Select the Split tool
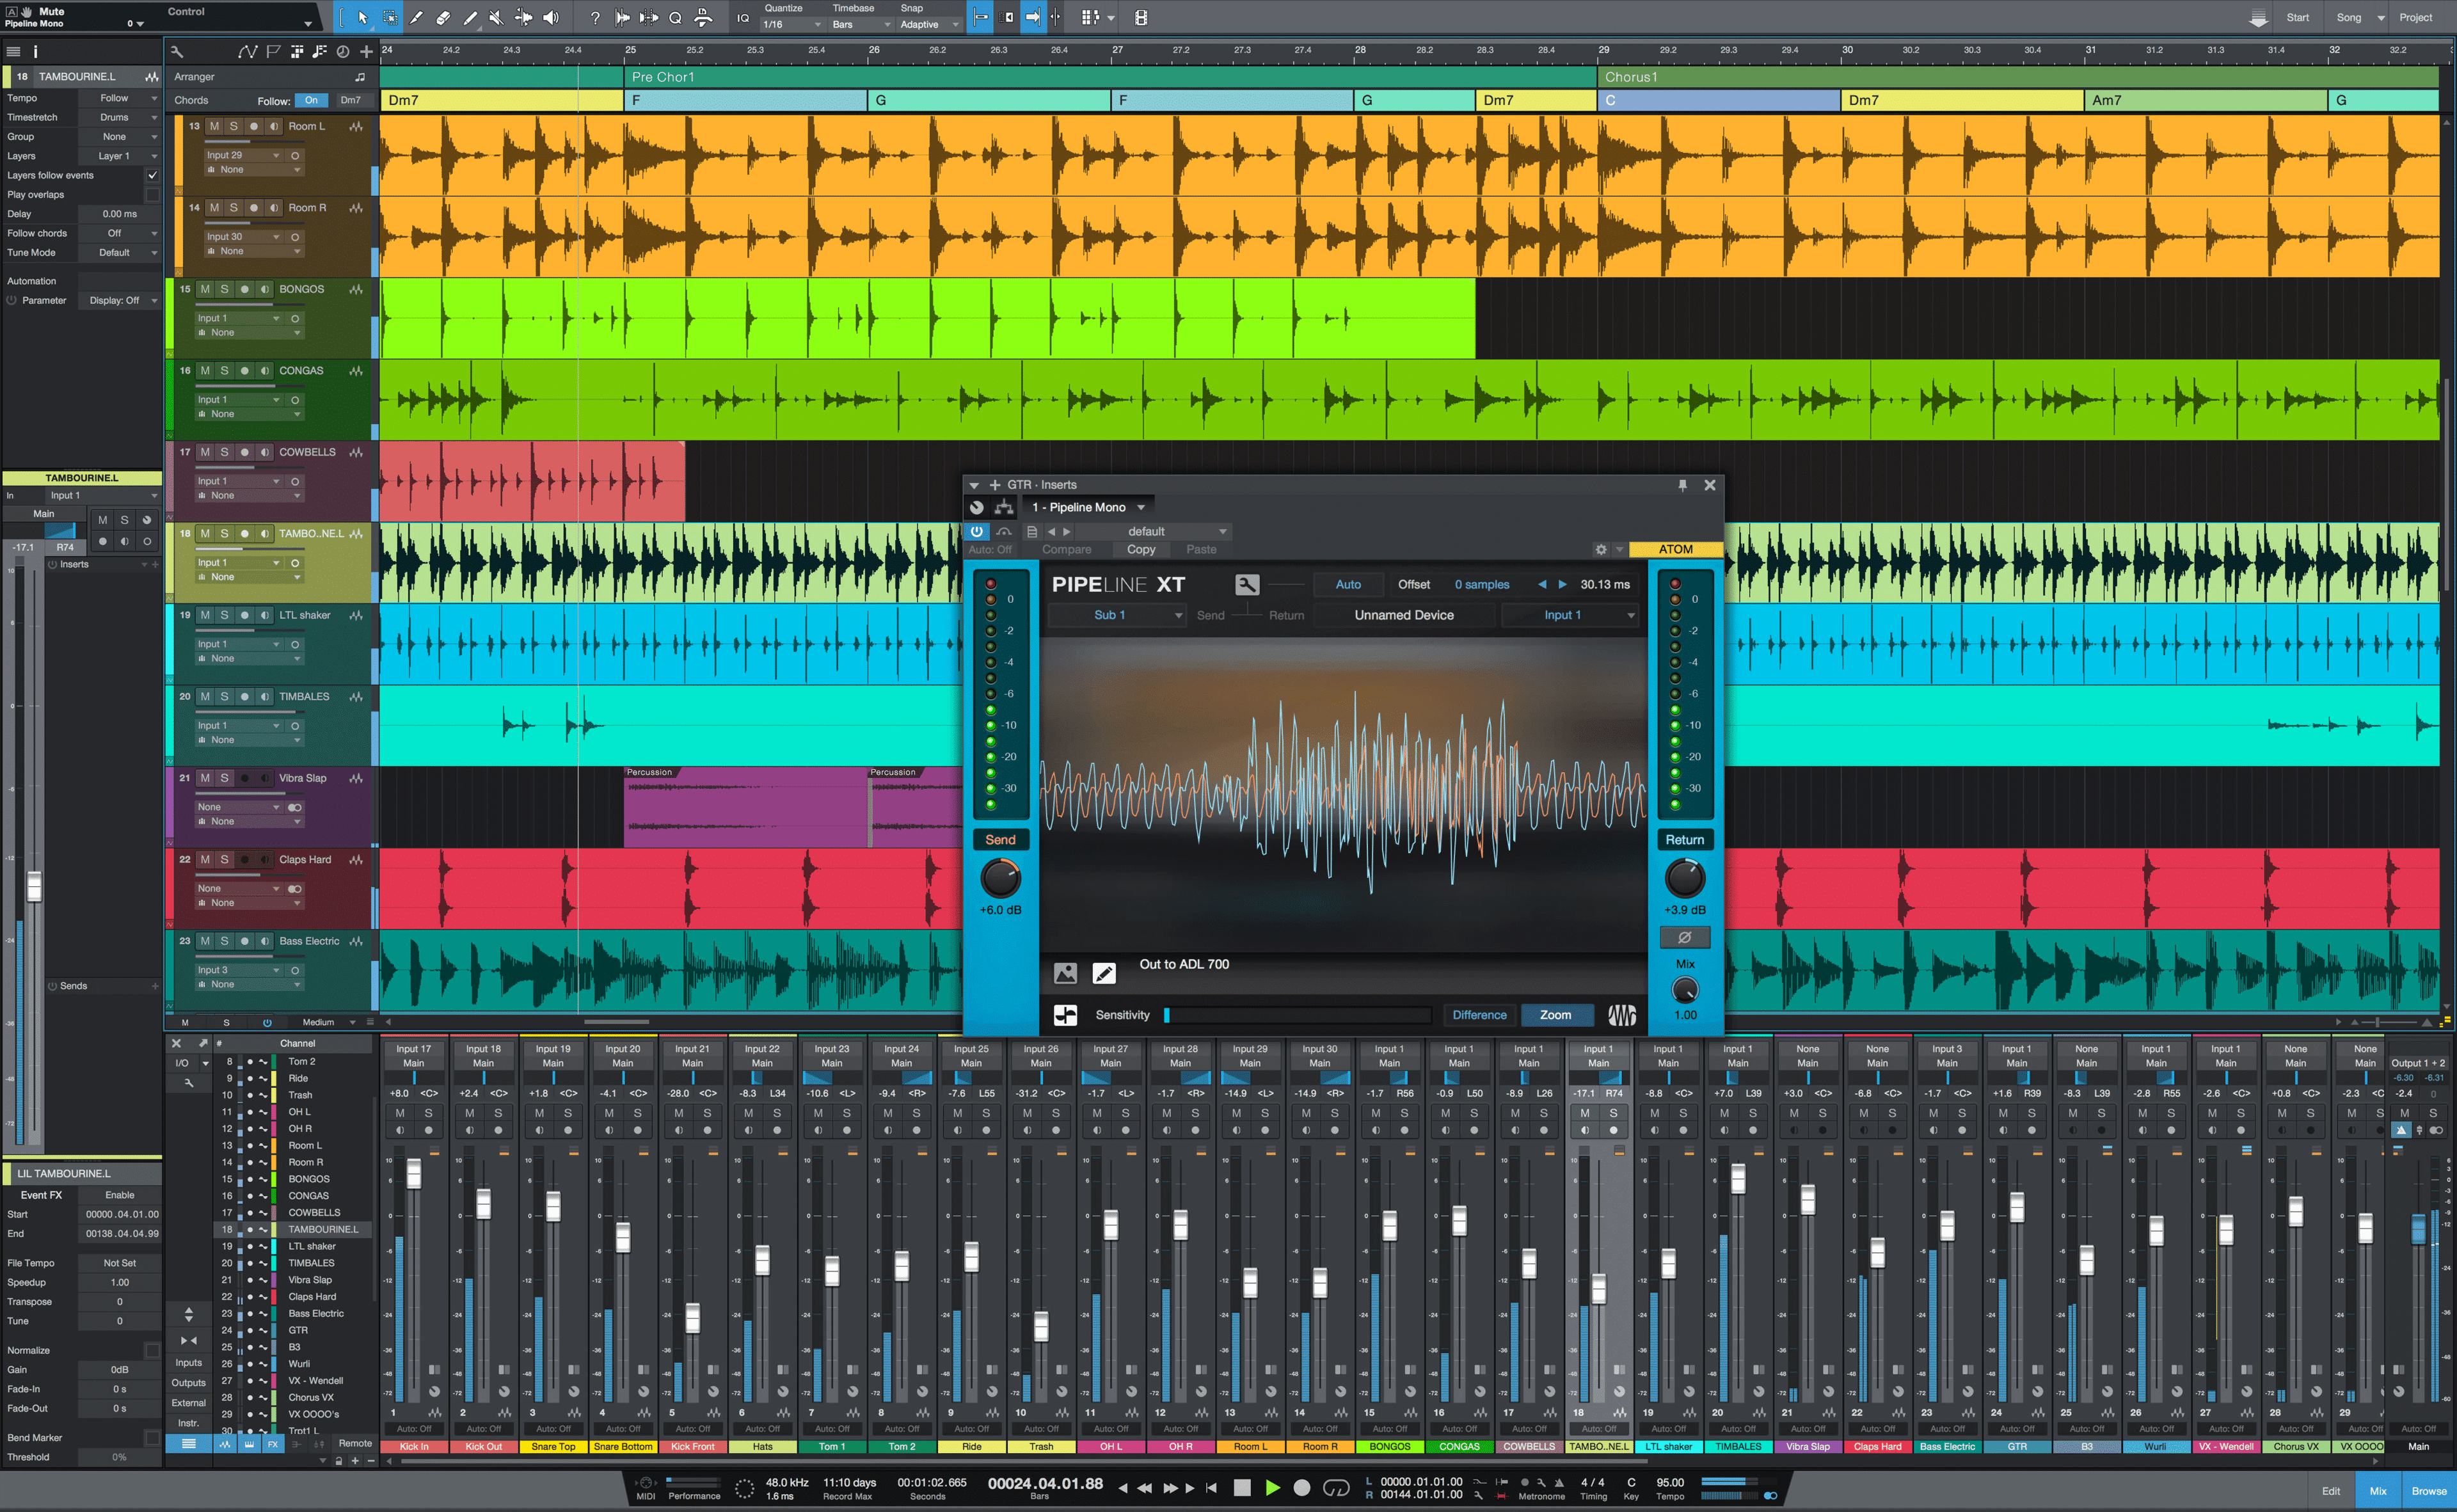This screenshot has width=2457, height=1512. point(417,17)
